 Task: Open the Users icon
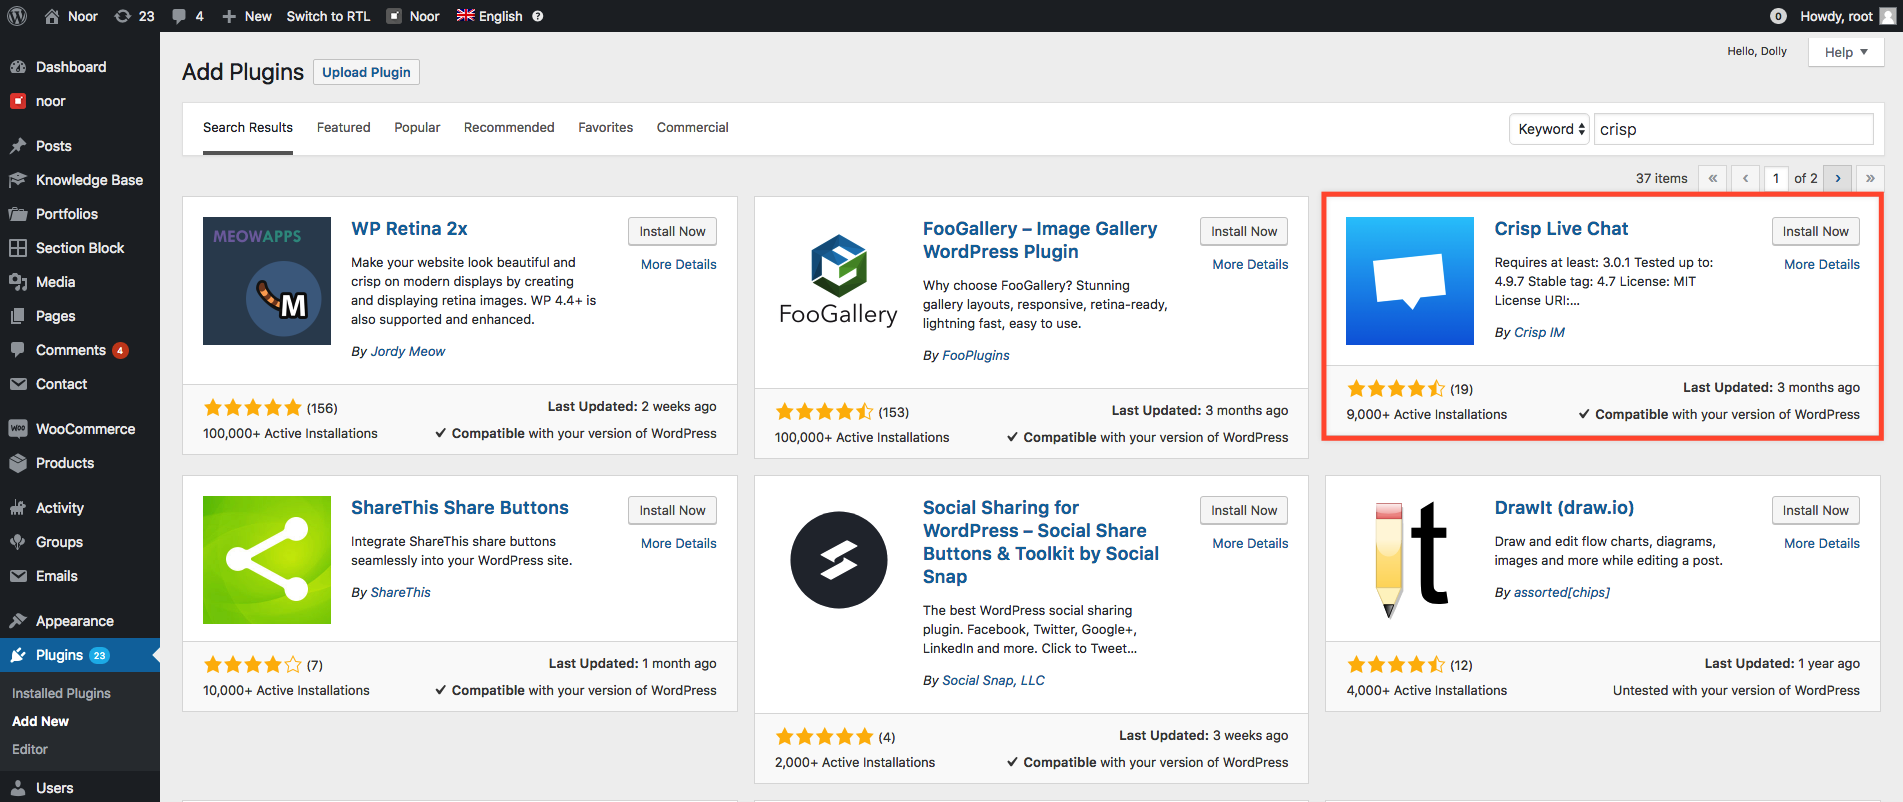18,788
